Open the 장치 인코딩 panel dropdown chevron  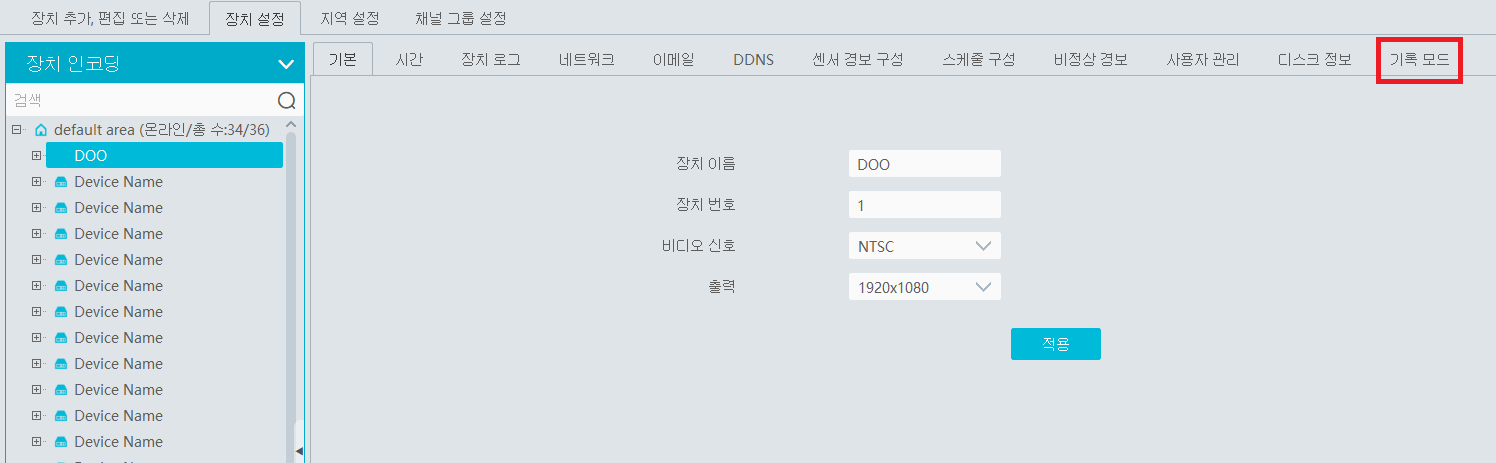coord(286,65)
